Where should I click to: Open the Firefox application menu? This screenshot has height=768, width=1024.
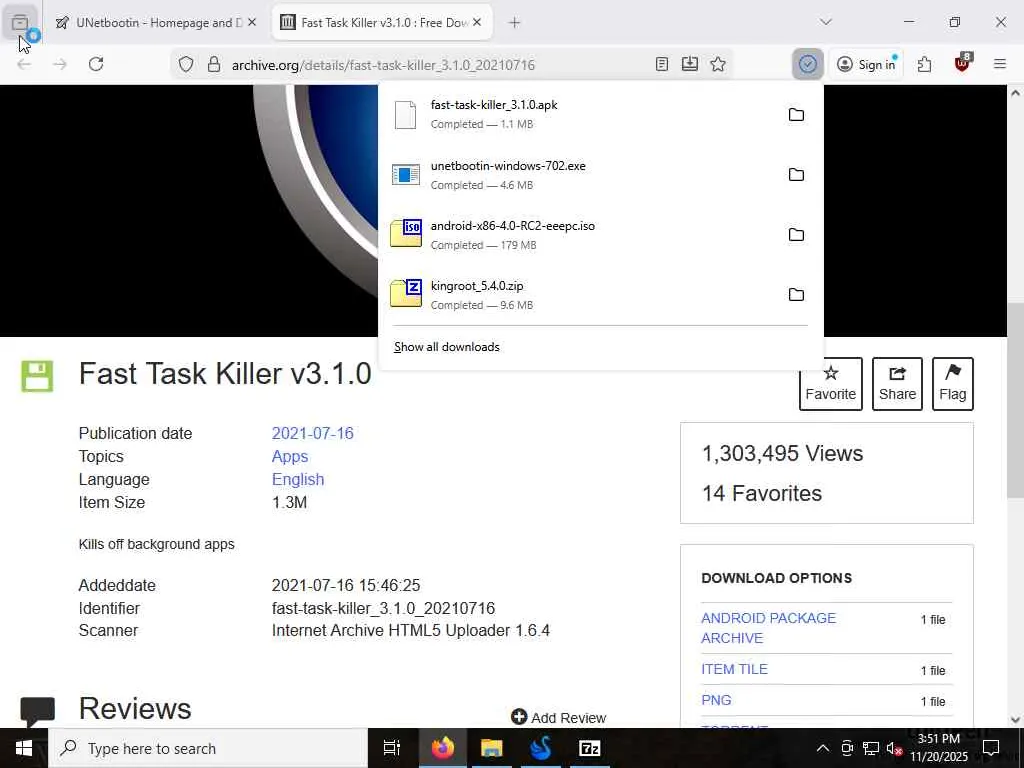click(x=1000, y=64)
